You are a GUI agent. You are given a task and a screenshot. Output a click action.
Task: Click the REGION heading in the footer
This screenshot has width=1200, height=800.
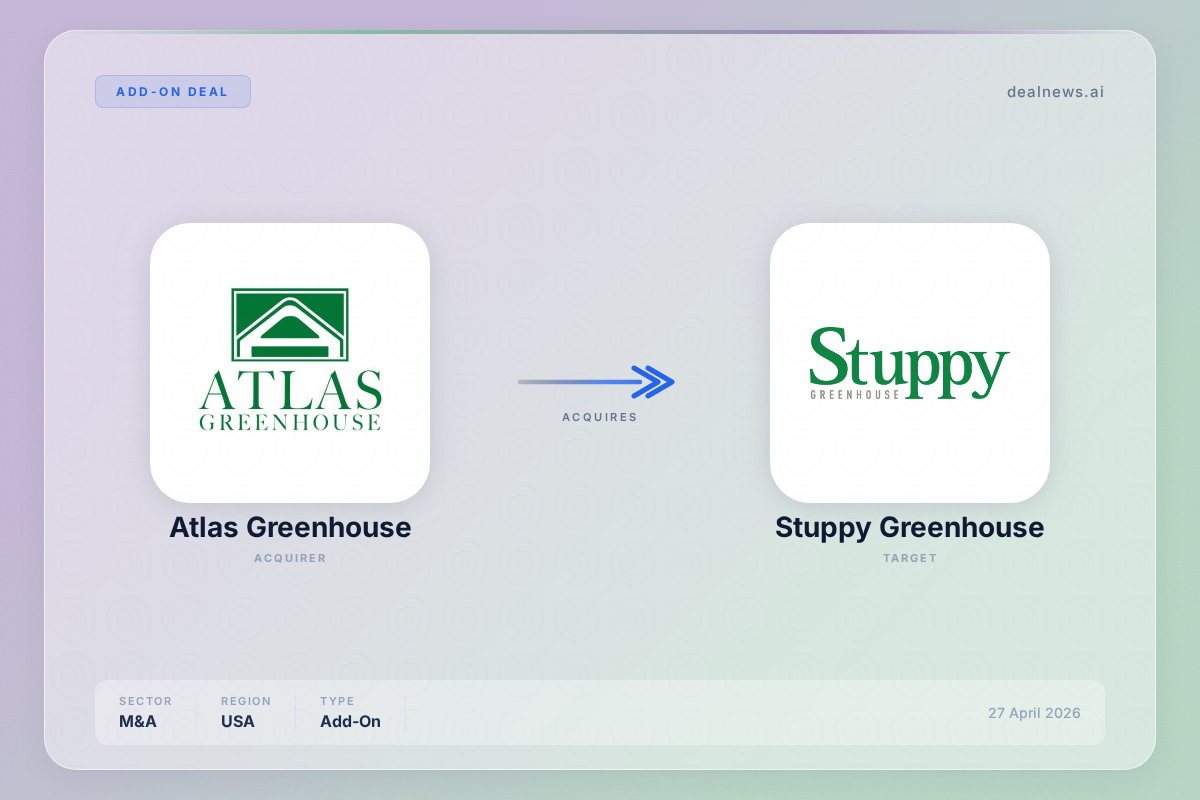pos(246,701)
